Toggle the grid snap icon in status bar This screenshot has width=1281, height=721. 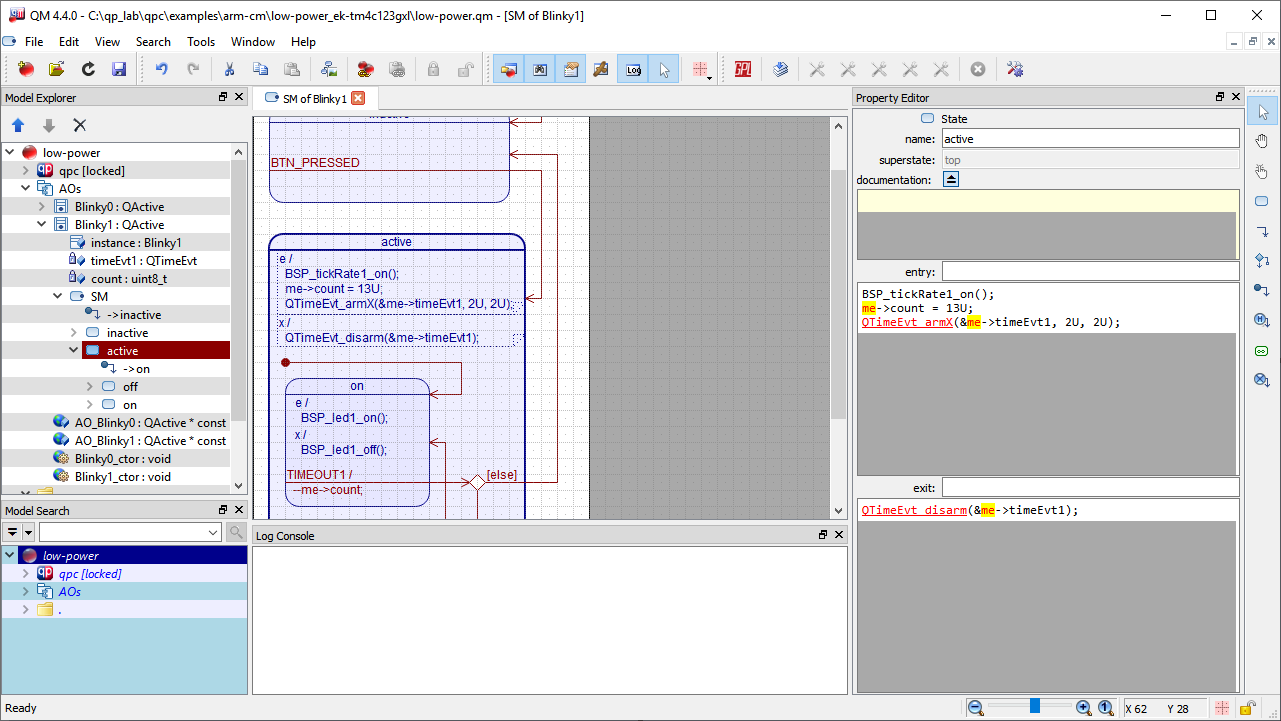1222,708
